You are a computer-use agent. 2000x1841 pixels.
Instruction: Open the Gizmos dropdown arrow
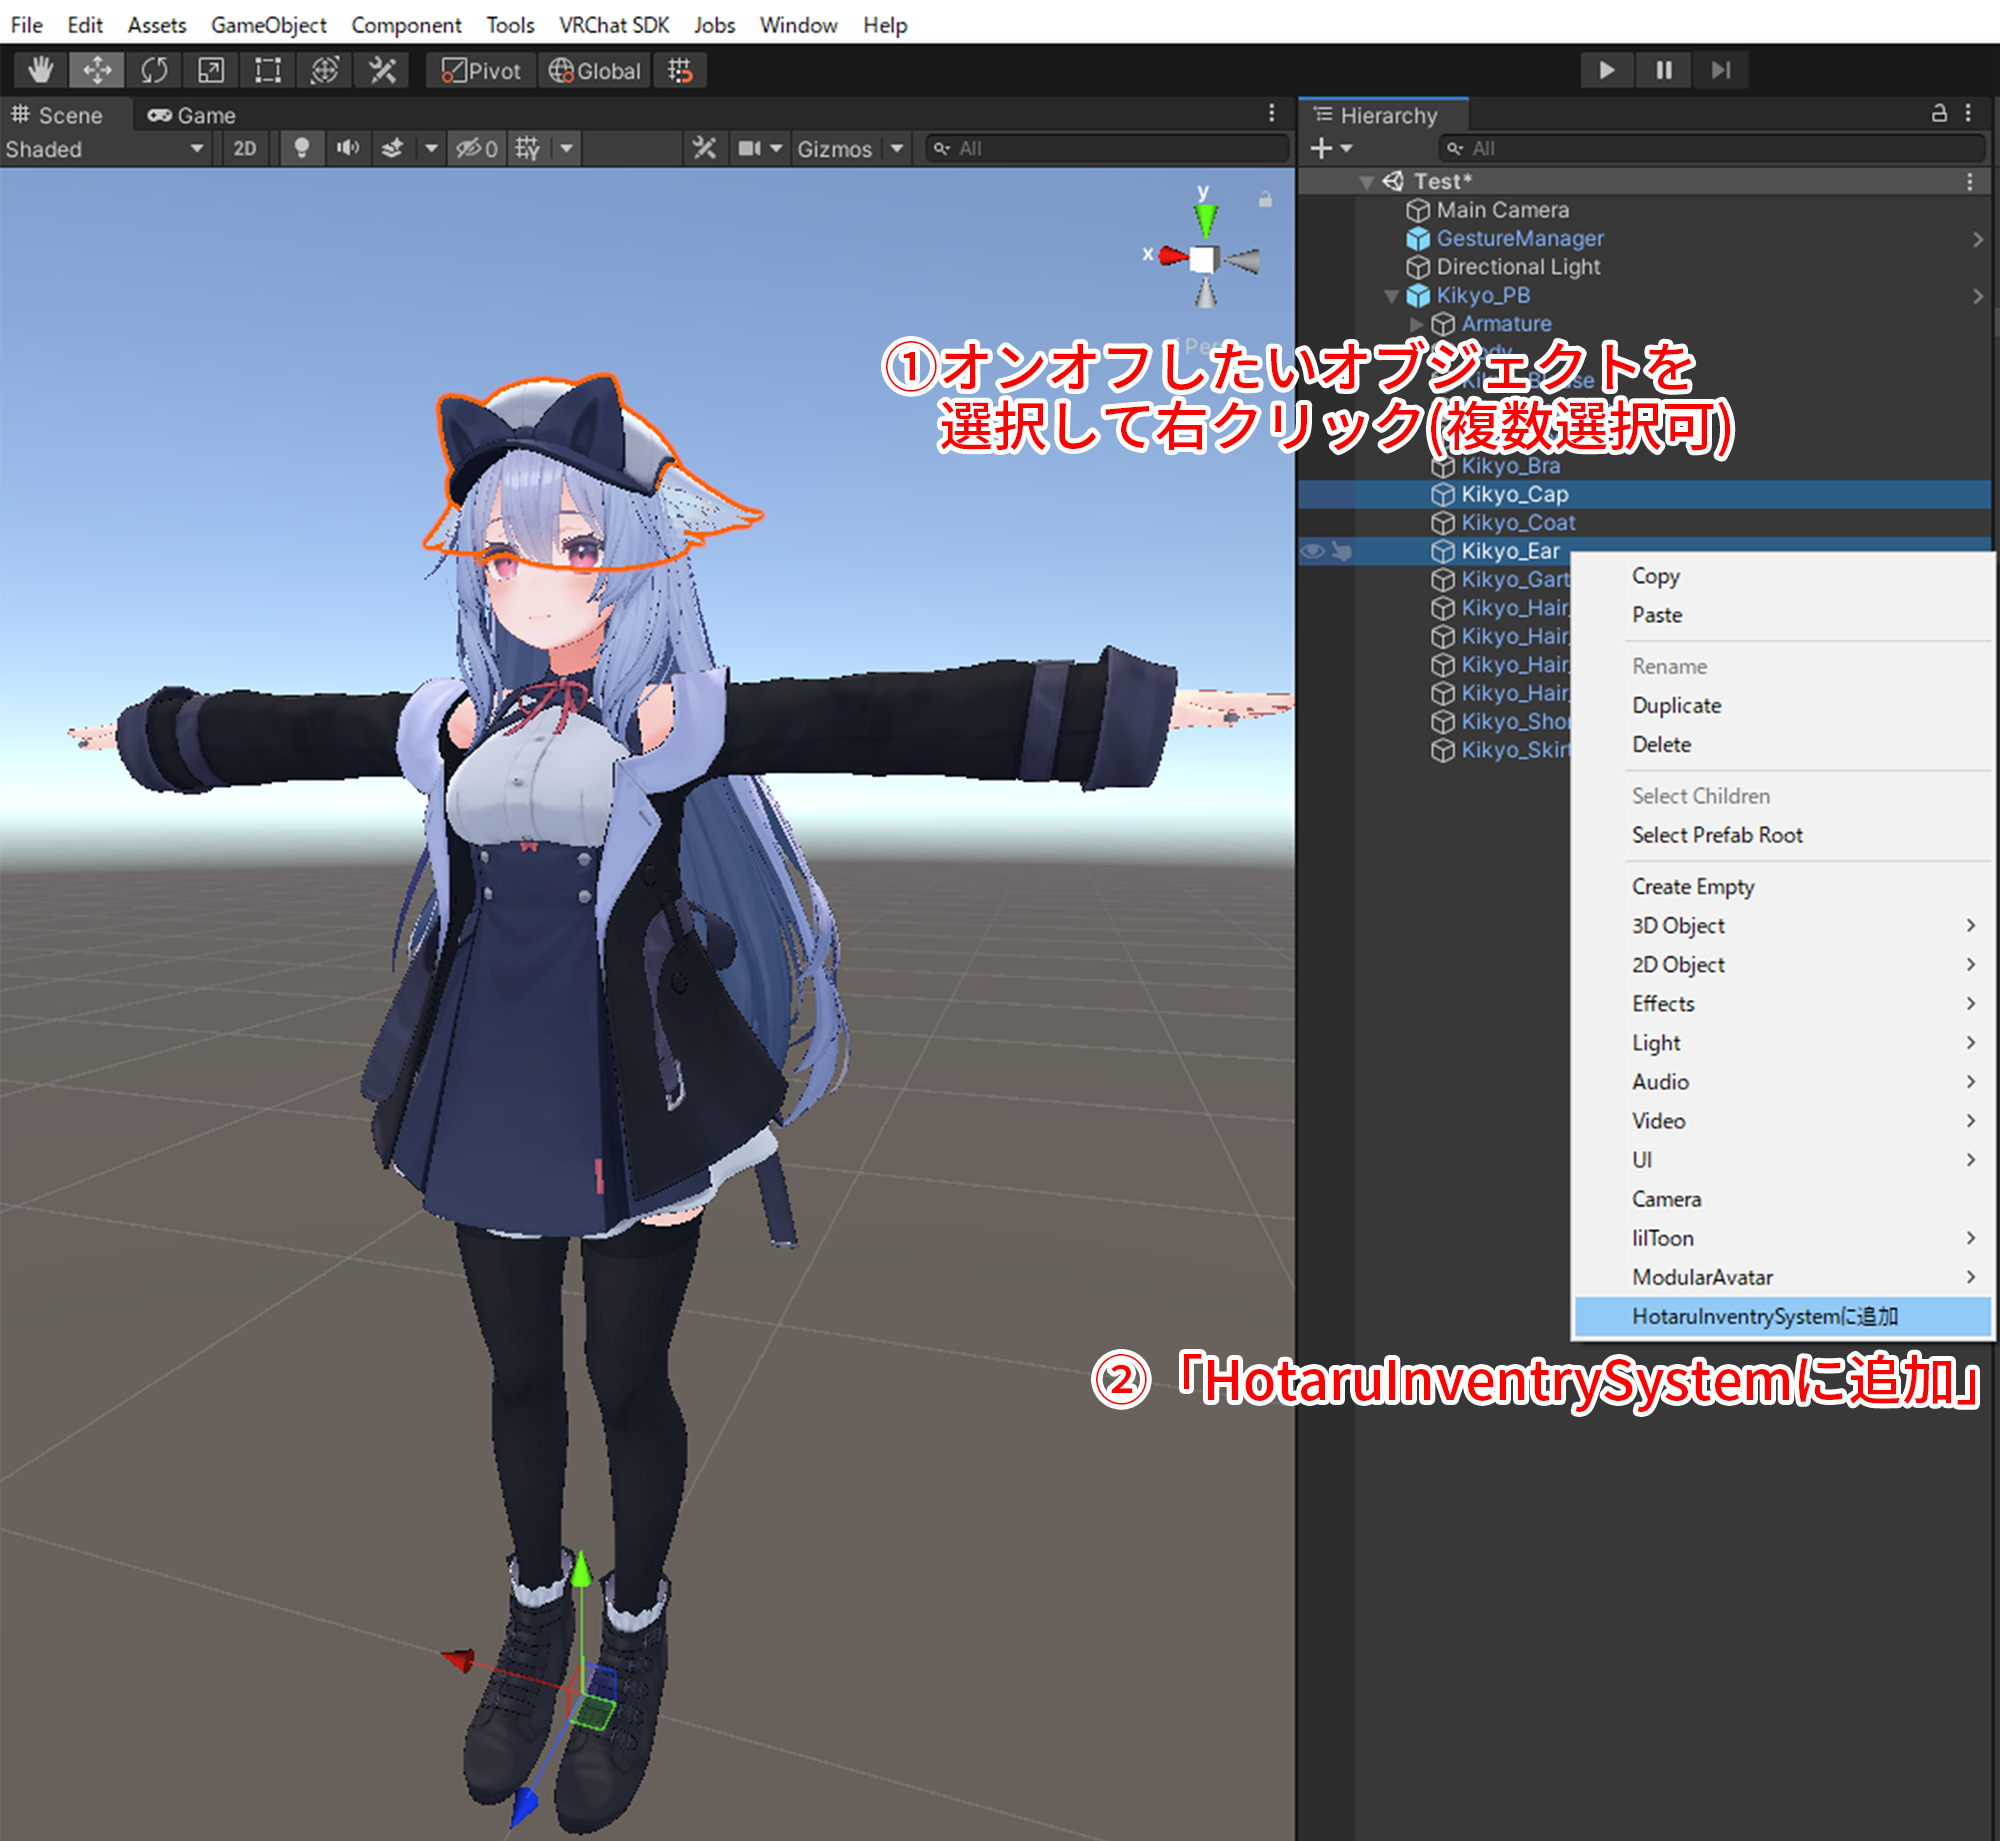click(897, 149)
